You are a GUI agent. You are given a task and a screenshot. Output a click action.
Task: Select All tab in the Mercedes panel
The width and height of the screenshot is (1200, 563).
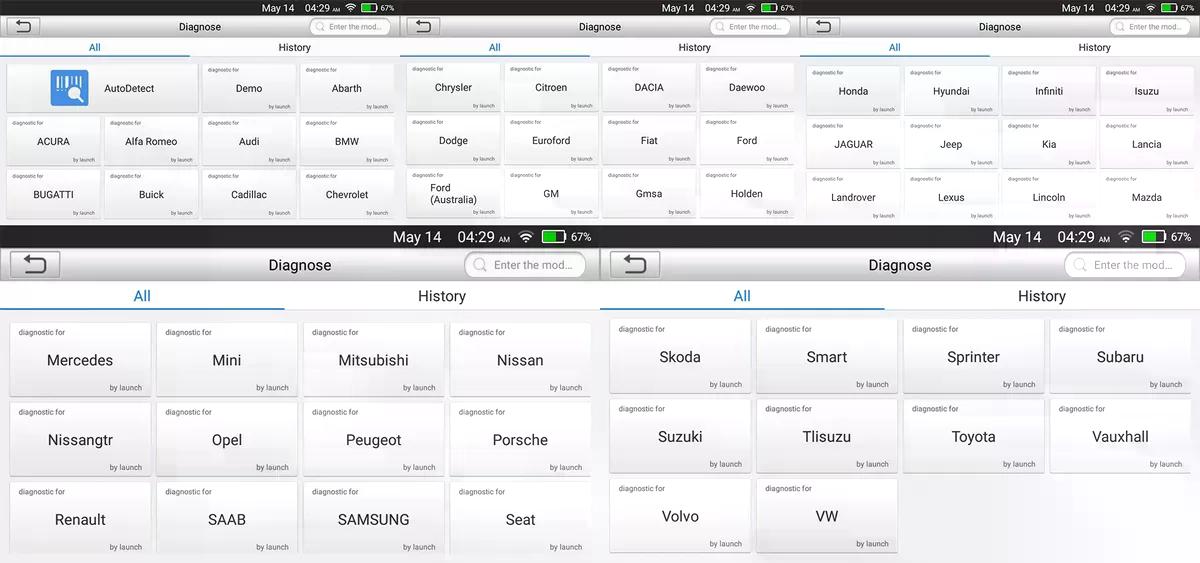(x=142, y=296)
